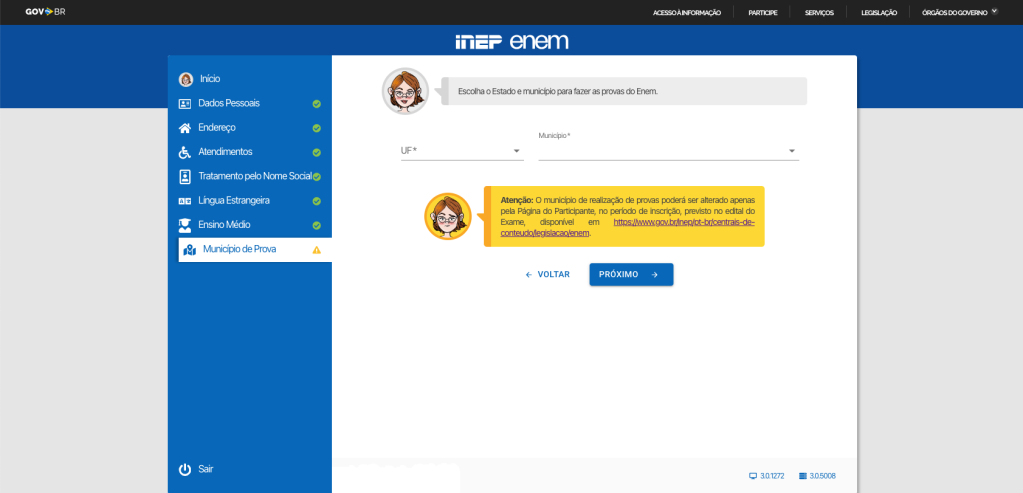Viewport: 1023px width, 493px height.
Task: Click the Município de Prova map icon
Action: pos(189,250)
